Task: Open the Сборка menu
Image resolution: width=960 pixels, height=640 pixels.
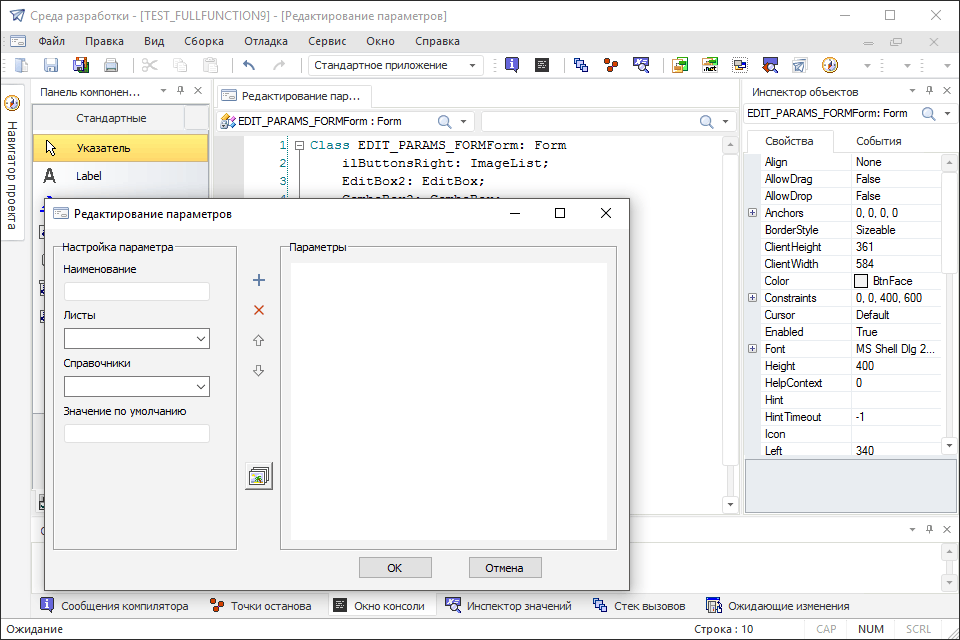Action: tap(204, 41)
